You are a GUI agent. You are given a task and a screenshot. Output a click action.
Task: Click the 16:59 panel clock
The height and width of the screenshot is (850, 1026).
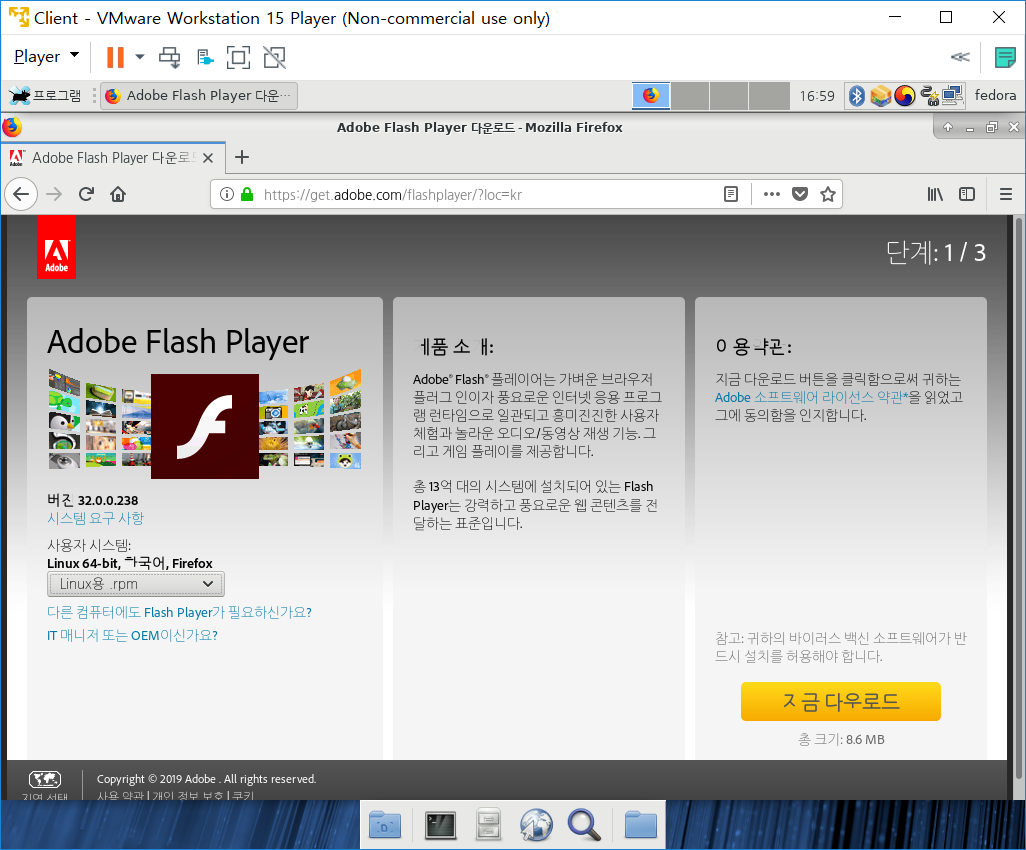pos(817,96)
